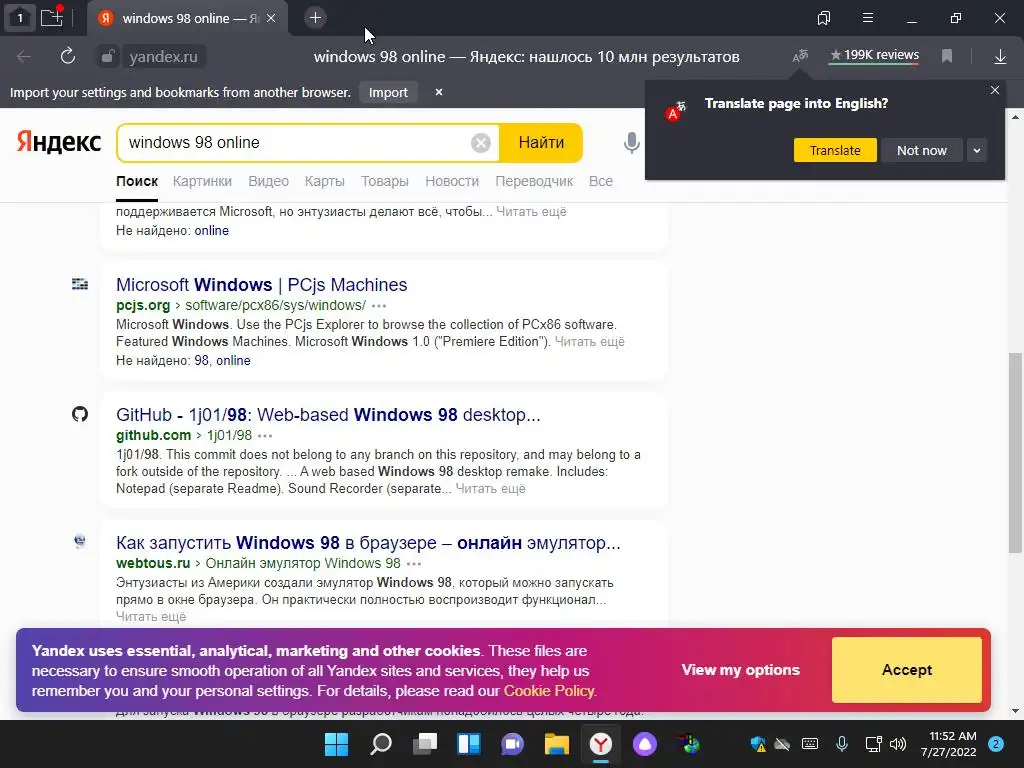
Task: Close the windows 98 online tab
Action: pos(271,18)
